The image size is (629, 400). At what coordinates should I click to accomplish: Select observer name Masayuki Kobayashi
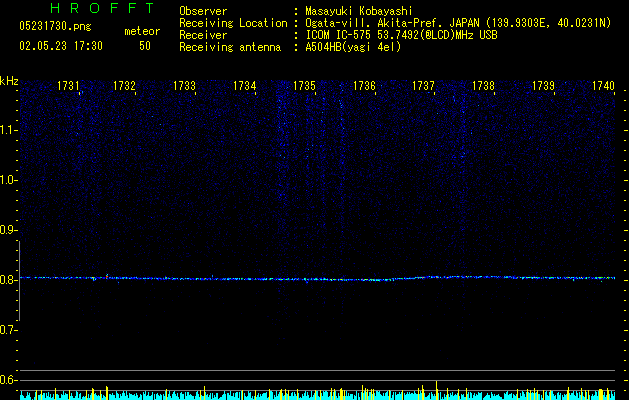(x=359, y=11)
